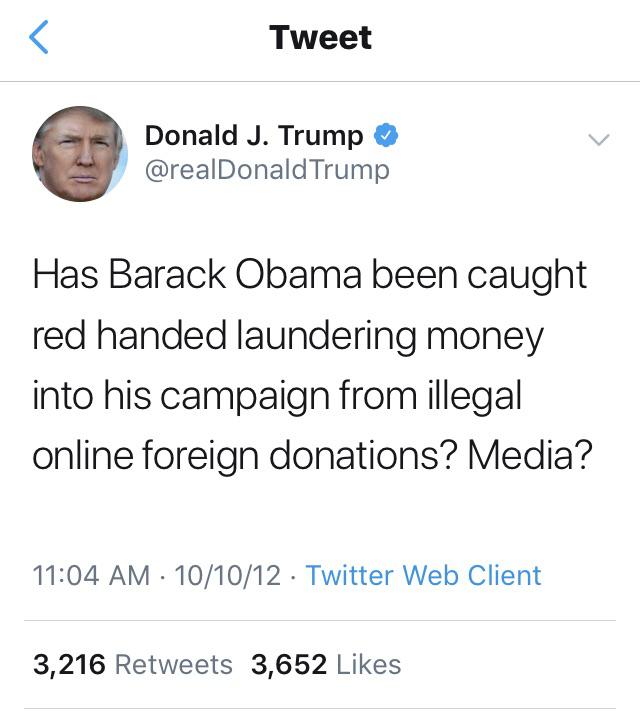The image size is (640, 715).
Task: Click the blue verified checkmark badge
Action: point(386,135)
